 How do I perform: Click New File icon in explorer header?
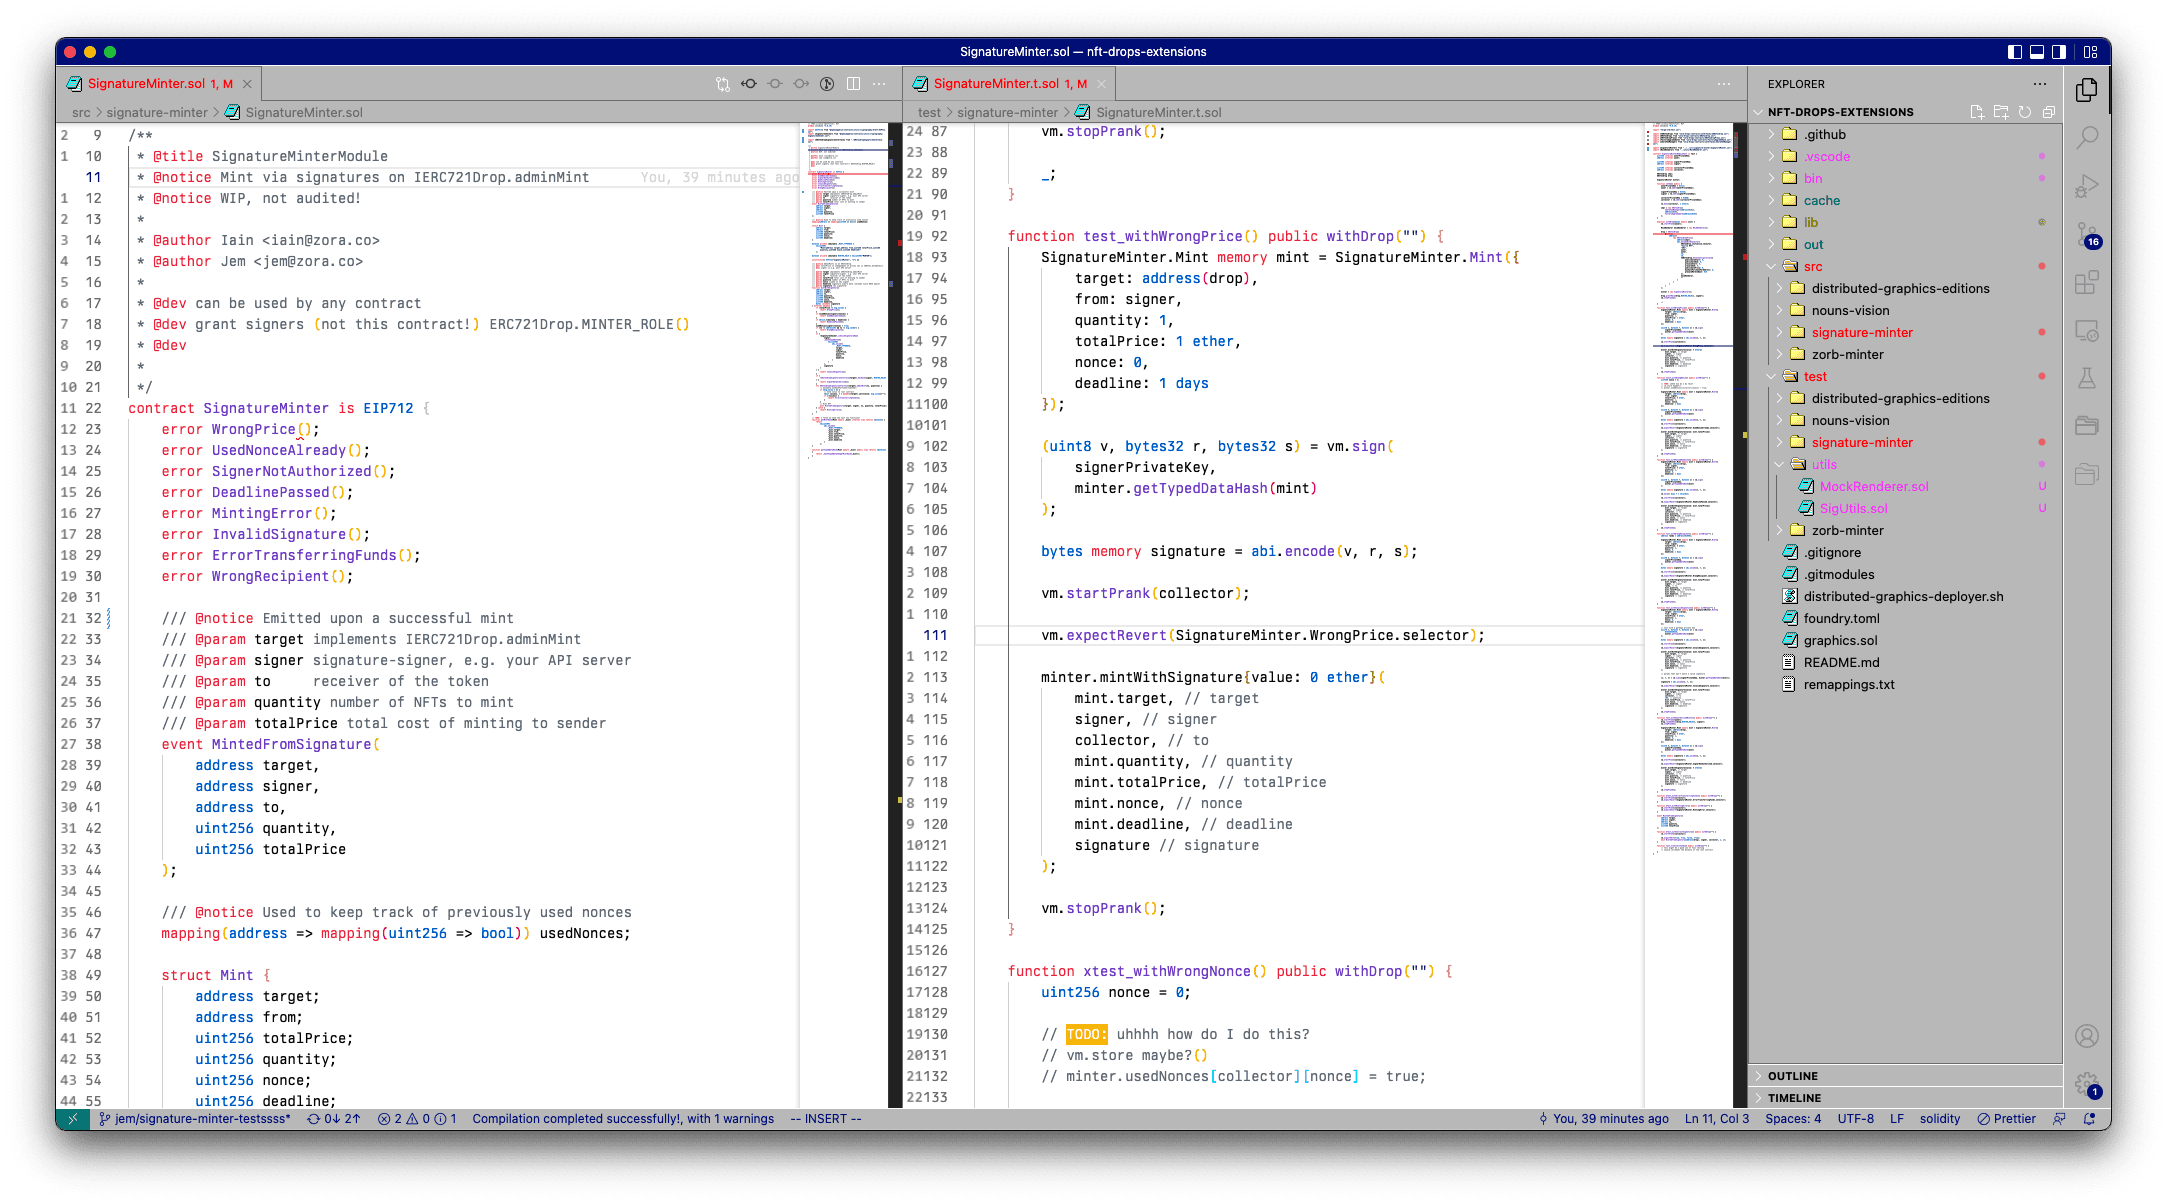point(1977,112)
